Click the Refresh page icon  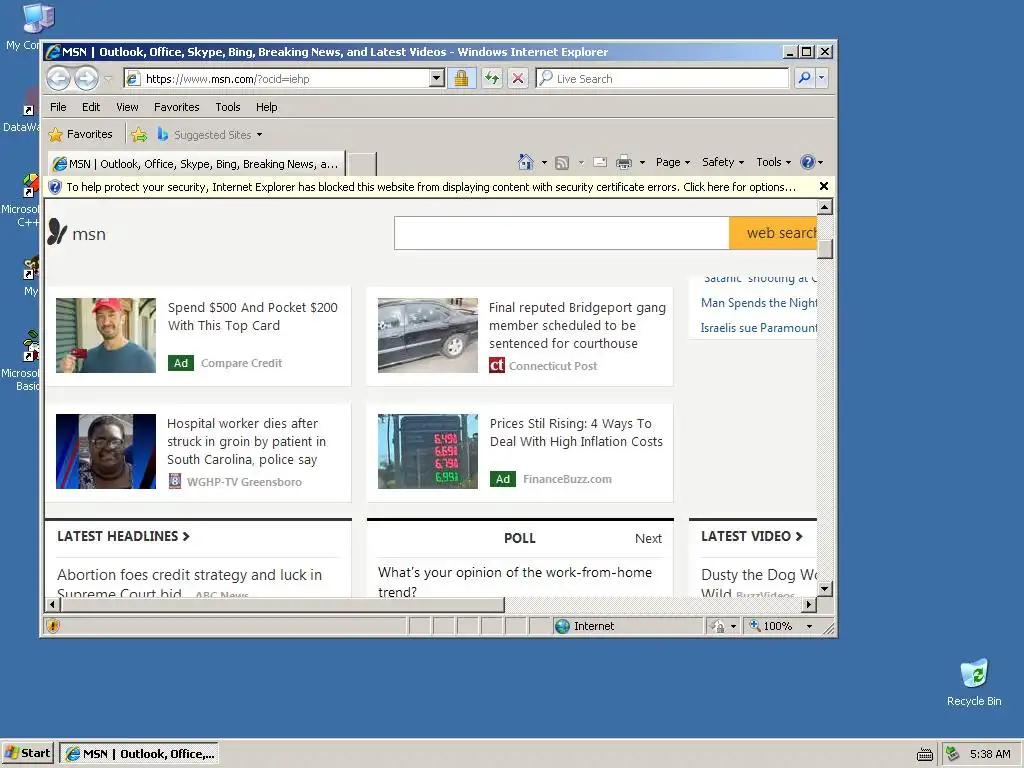point(492,78)
